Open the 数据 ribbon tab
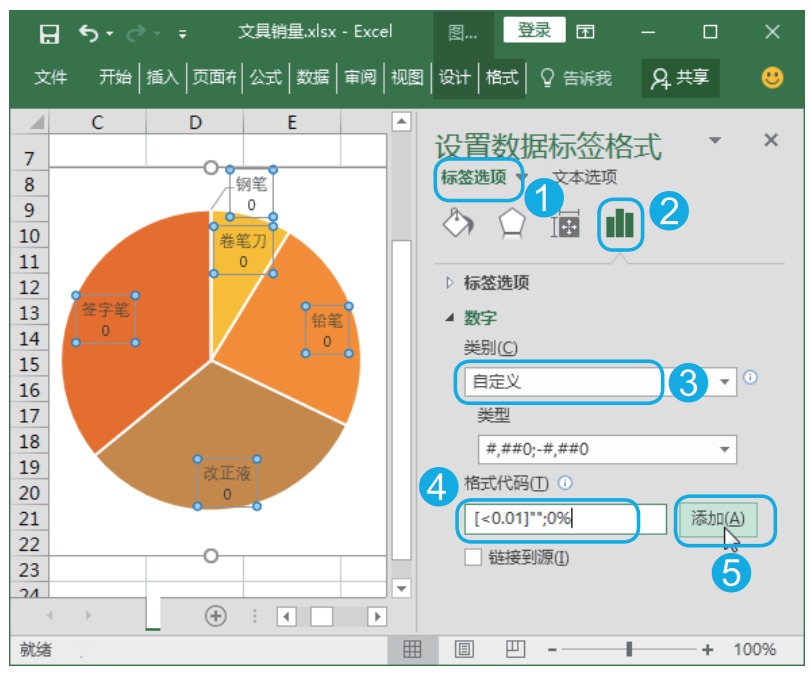The height and width of the screenshot is (675, 811). pos(312,78)
